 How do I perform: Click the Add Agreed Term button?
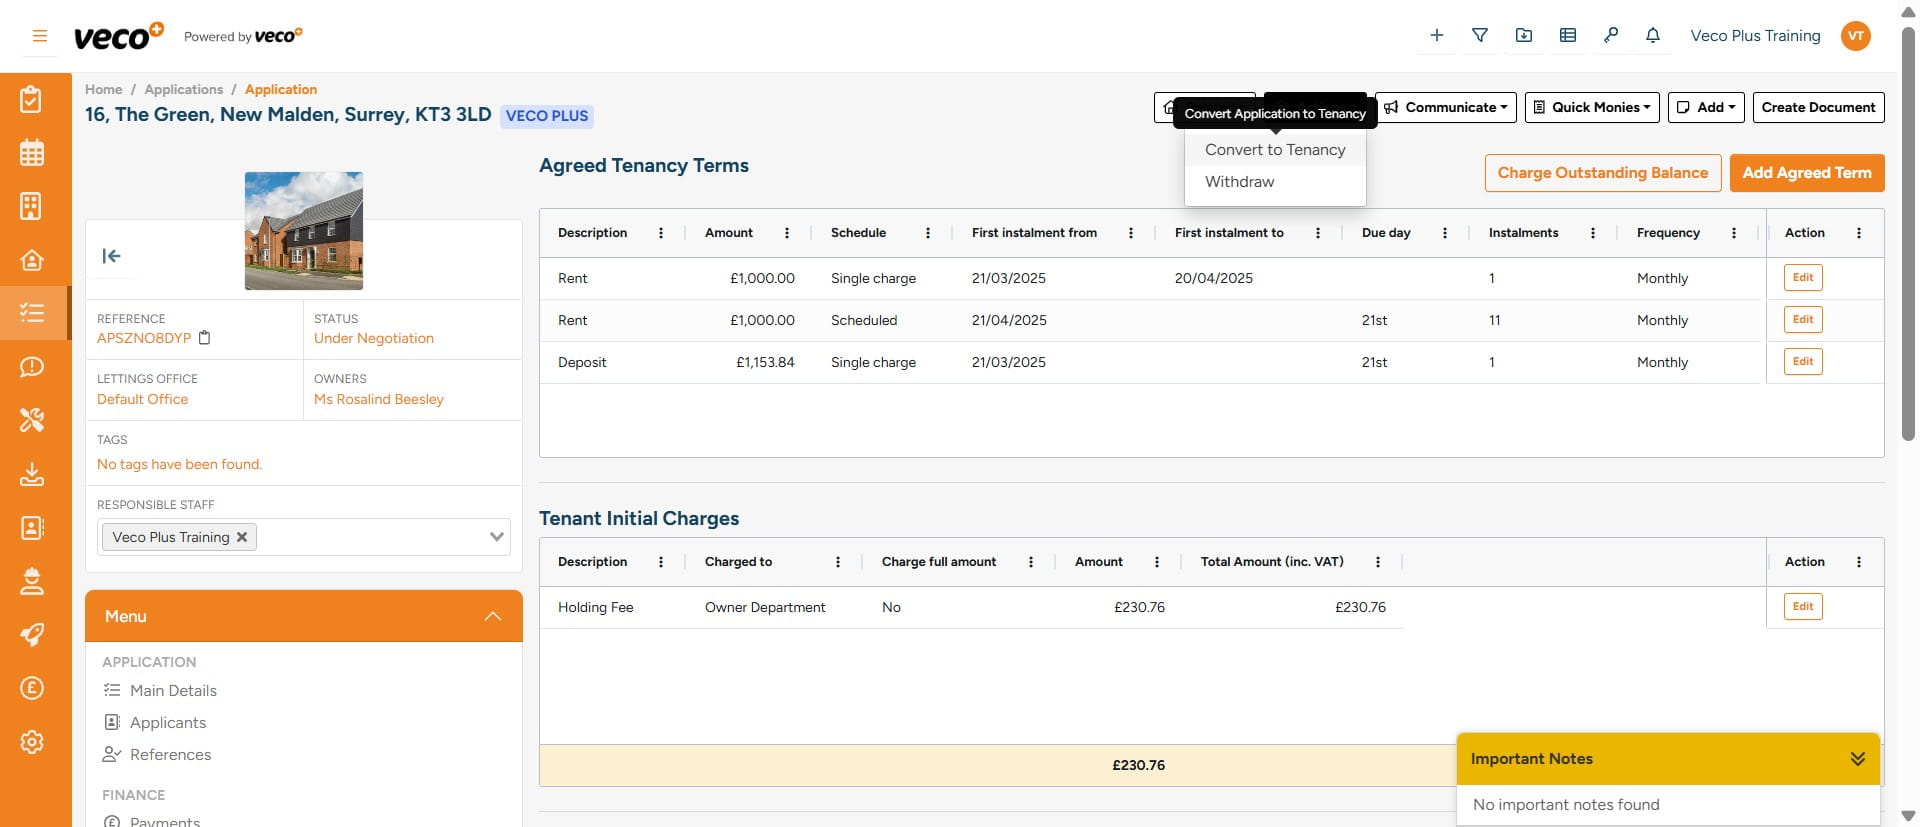(1806, 173)
